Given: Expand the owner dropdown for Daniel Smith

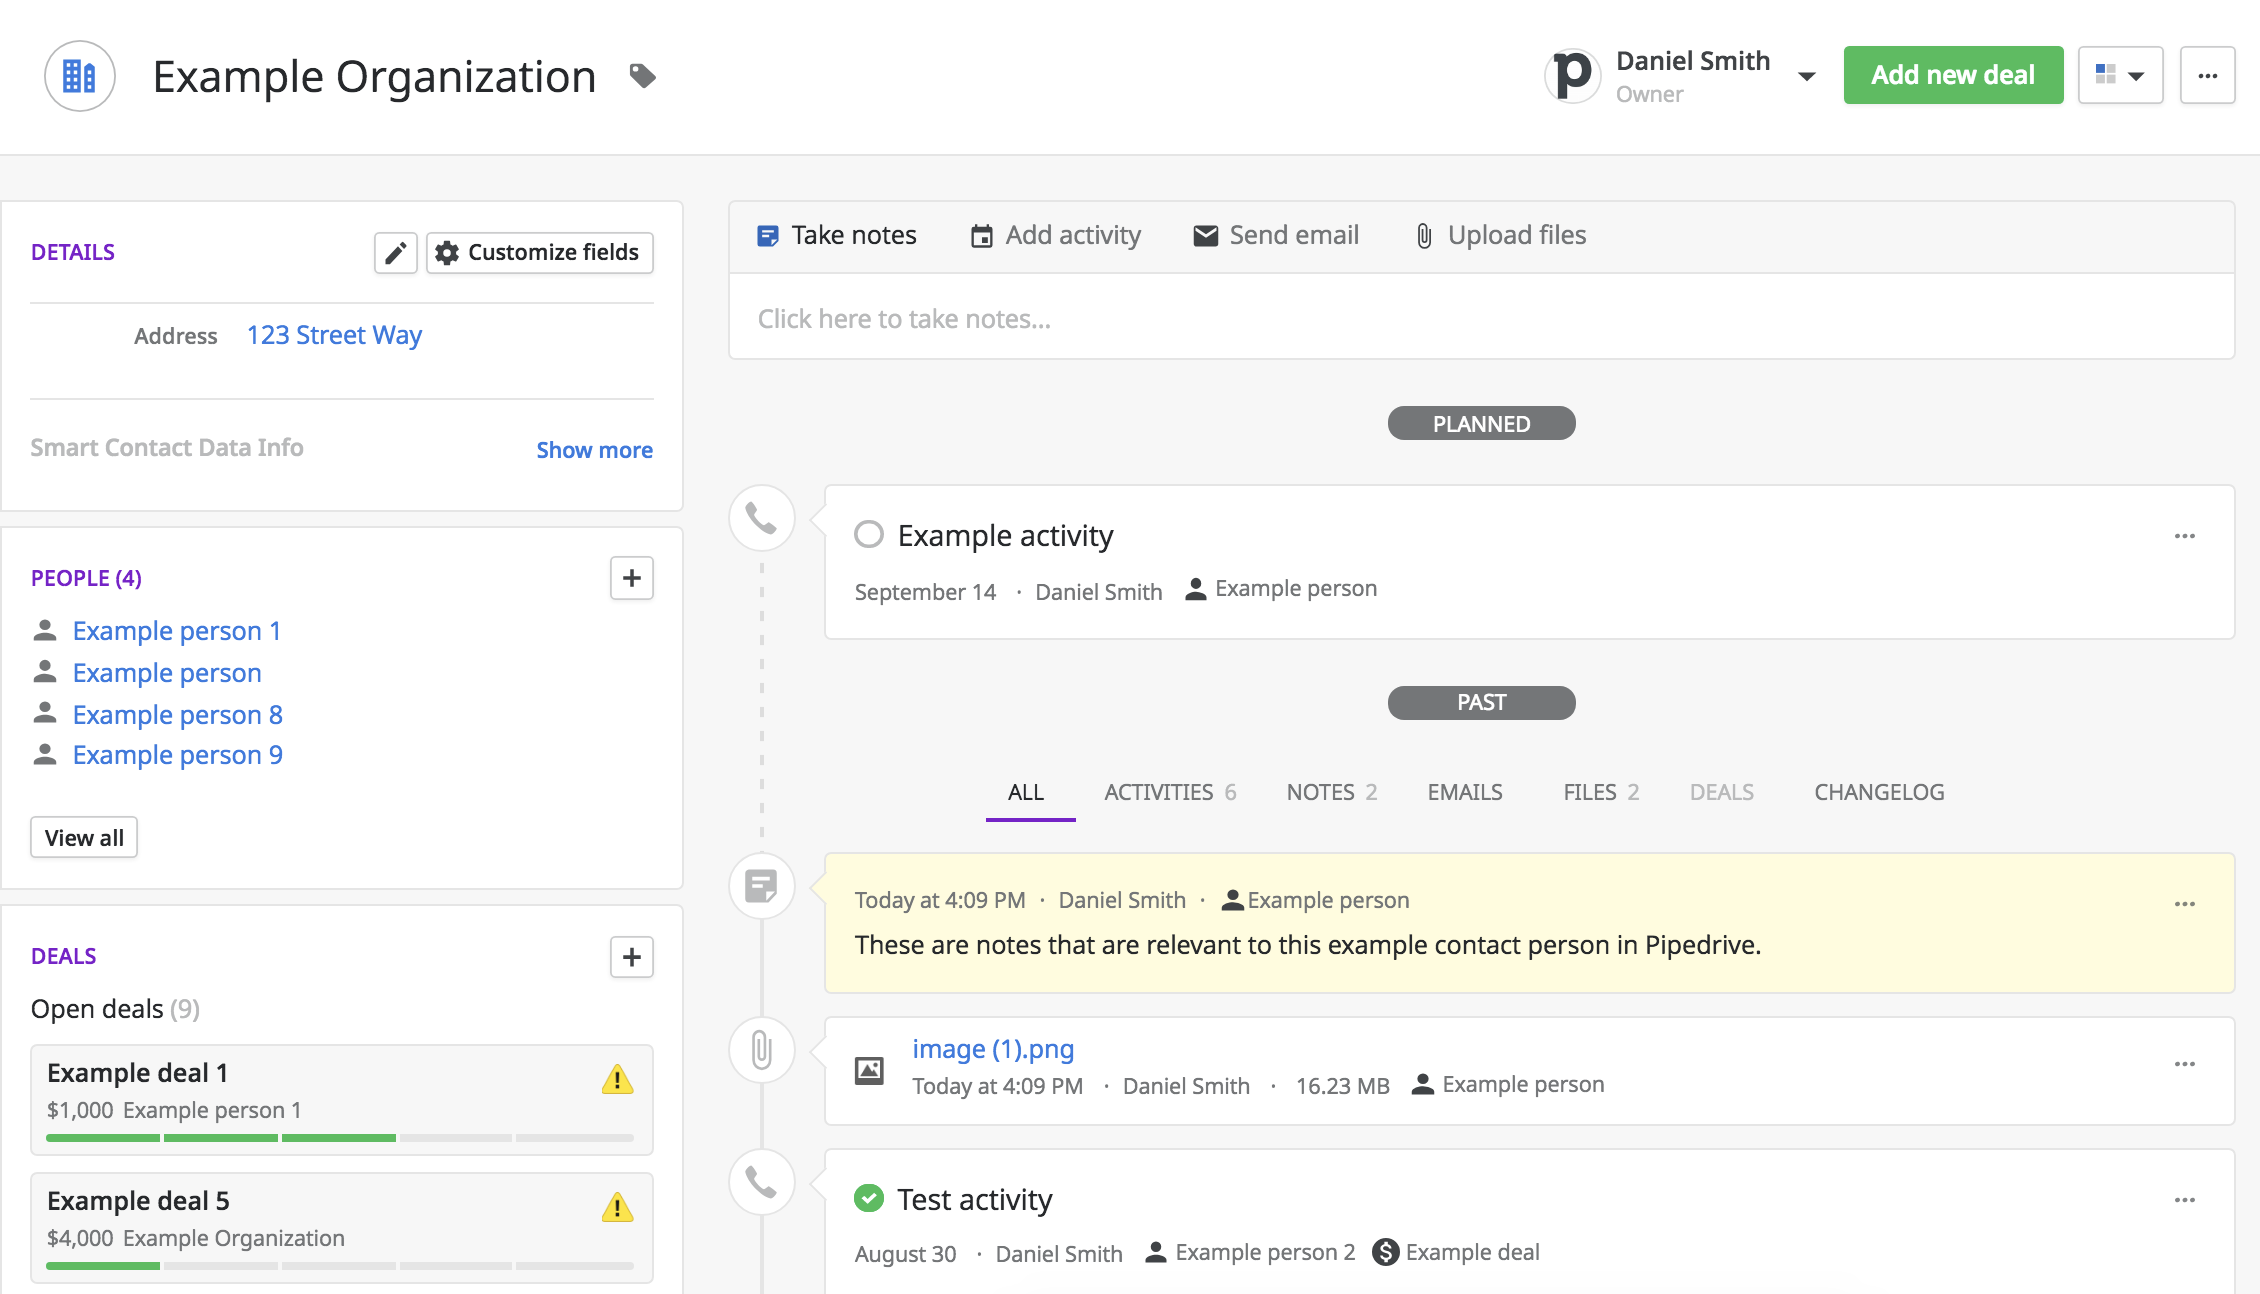Looking at the screenshot, I should [x=1805, y=73].
